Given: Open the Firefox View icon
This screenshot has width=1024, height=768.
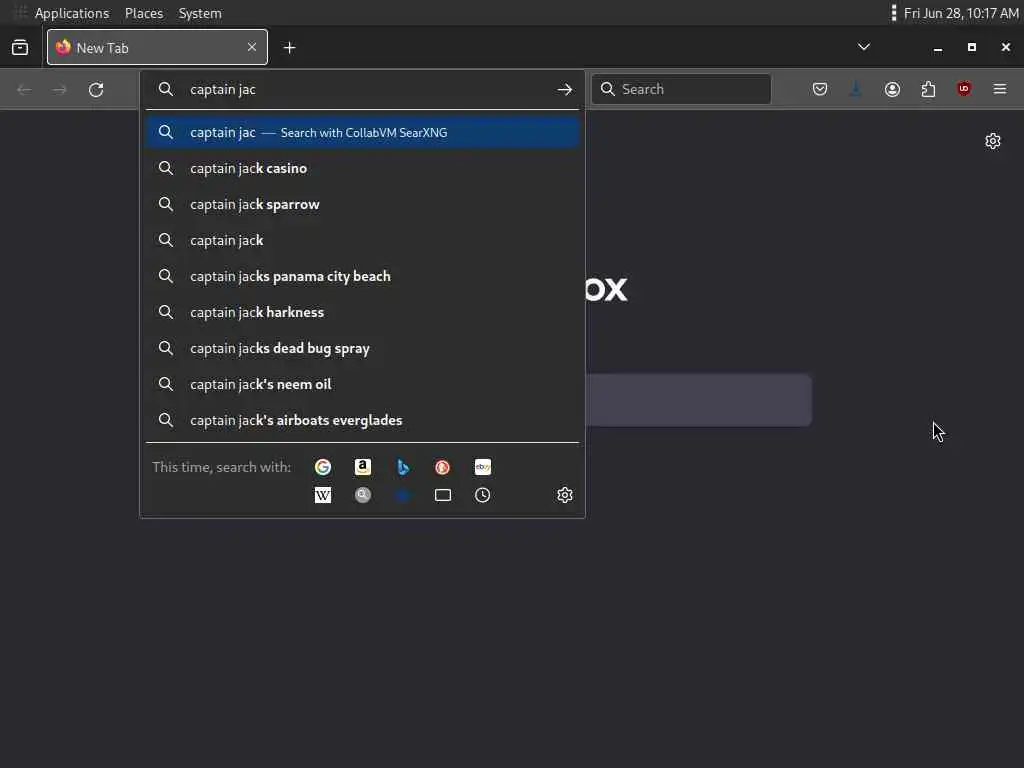Looking at the screenshot, I should (20, 48).
